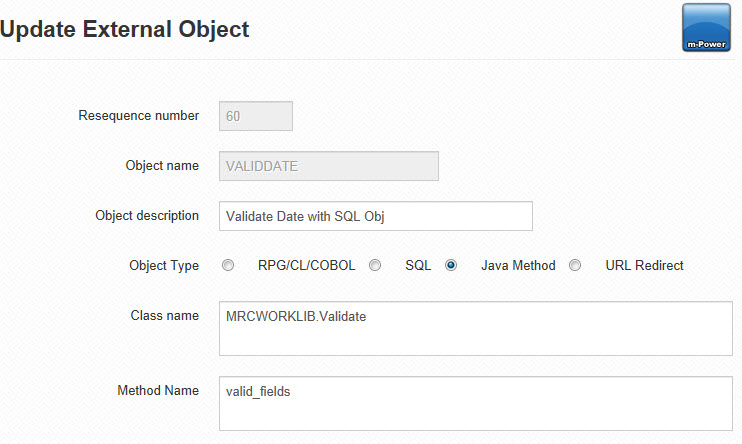This screenshot has height=444, width=742.
Task: Click the Object Type label
Action: pos(164,266)
